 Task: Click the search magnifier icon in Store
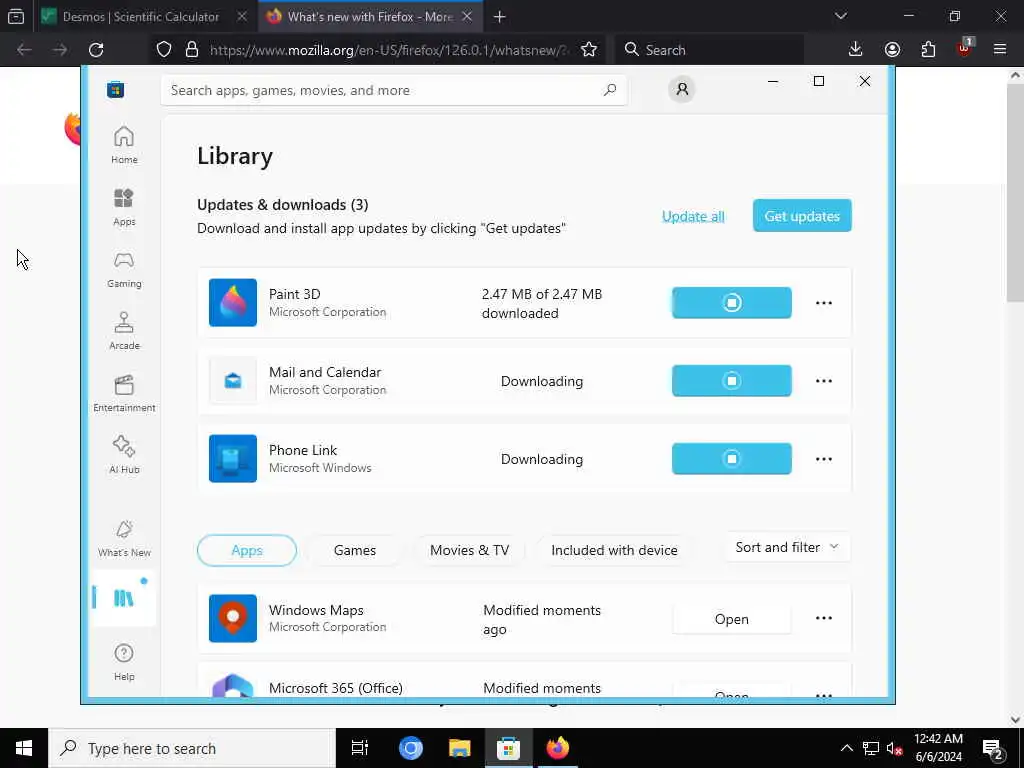pyautogui.click(x=610, y=90)
